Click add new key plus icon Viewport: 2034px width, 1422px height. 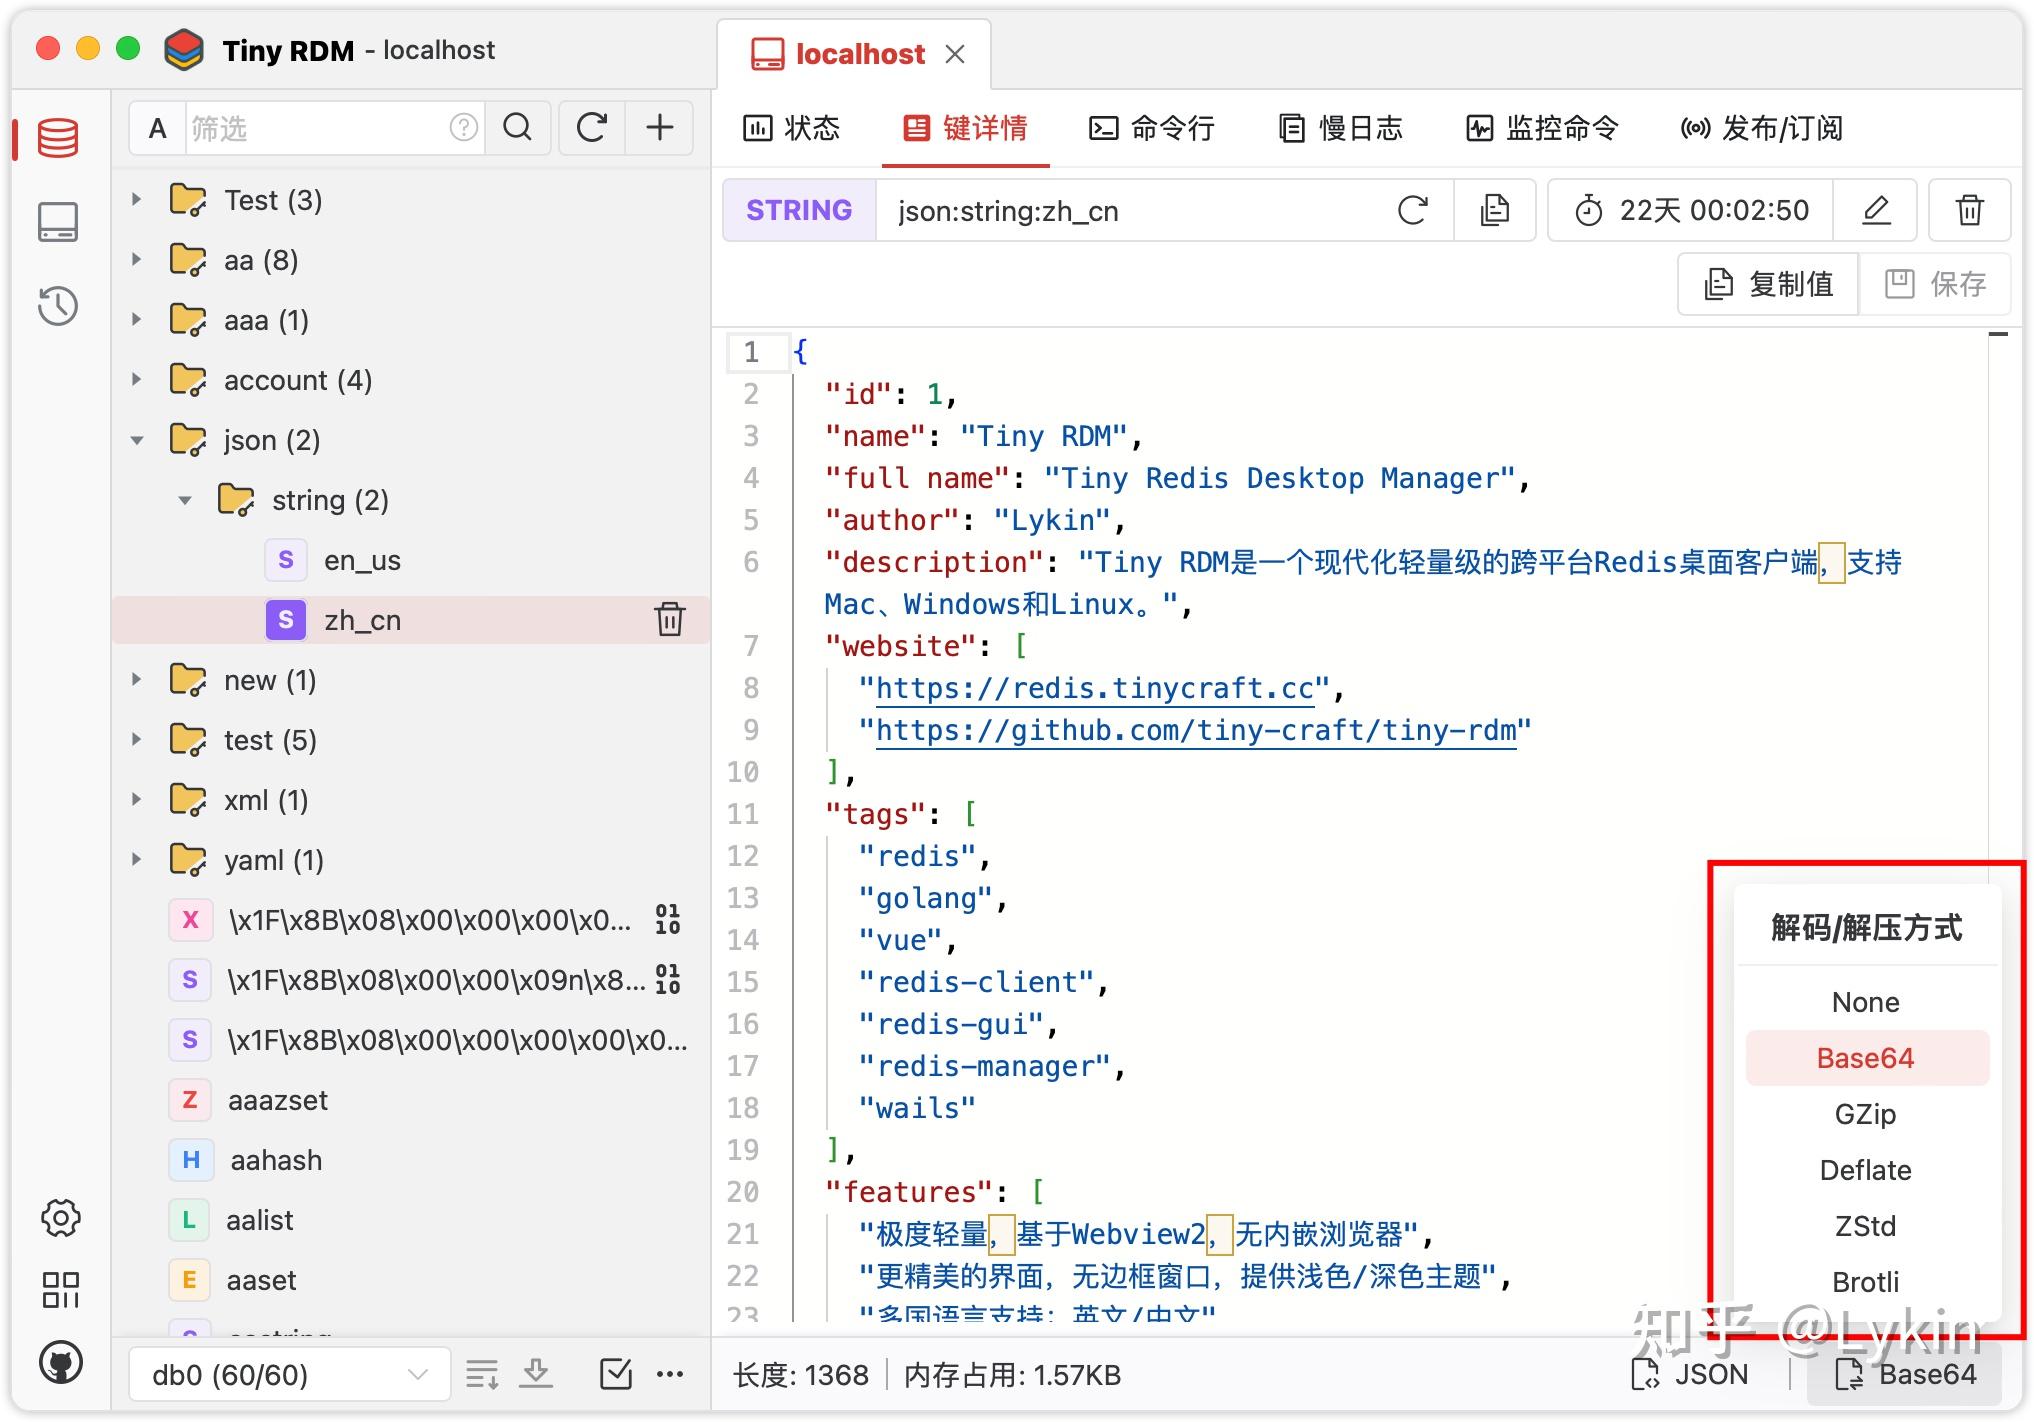(x=659, y=128)
